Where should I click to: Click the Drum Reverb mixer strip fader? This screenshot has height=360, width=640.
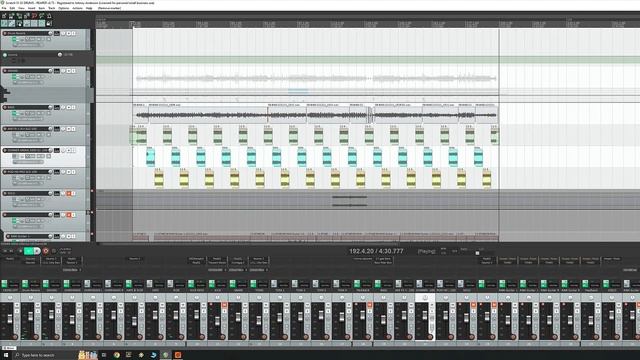coord(31,316)
